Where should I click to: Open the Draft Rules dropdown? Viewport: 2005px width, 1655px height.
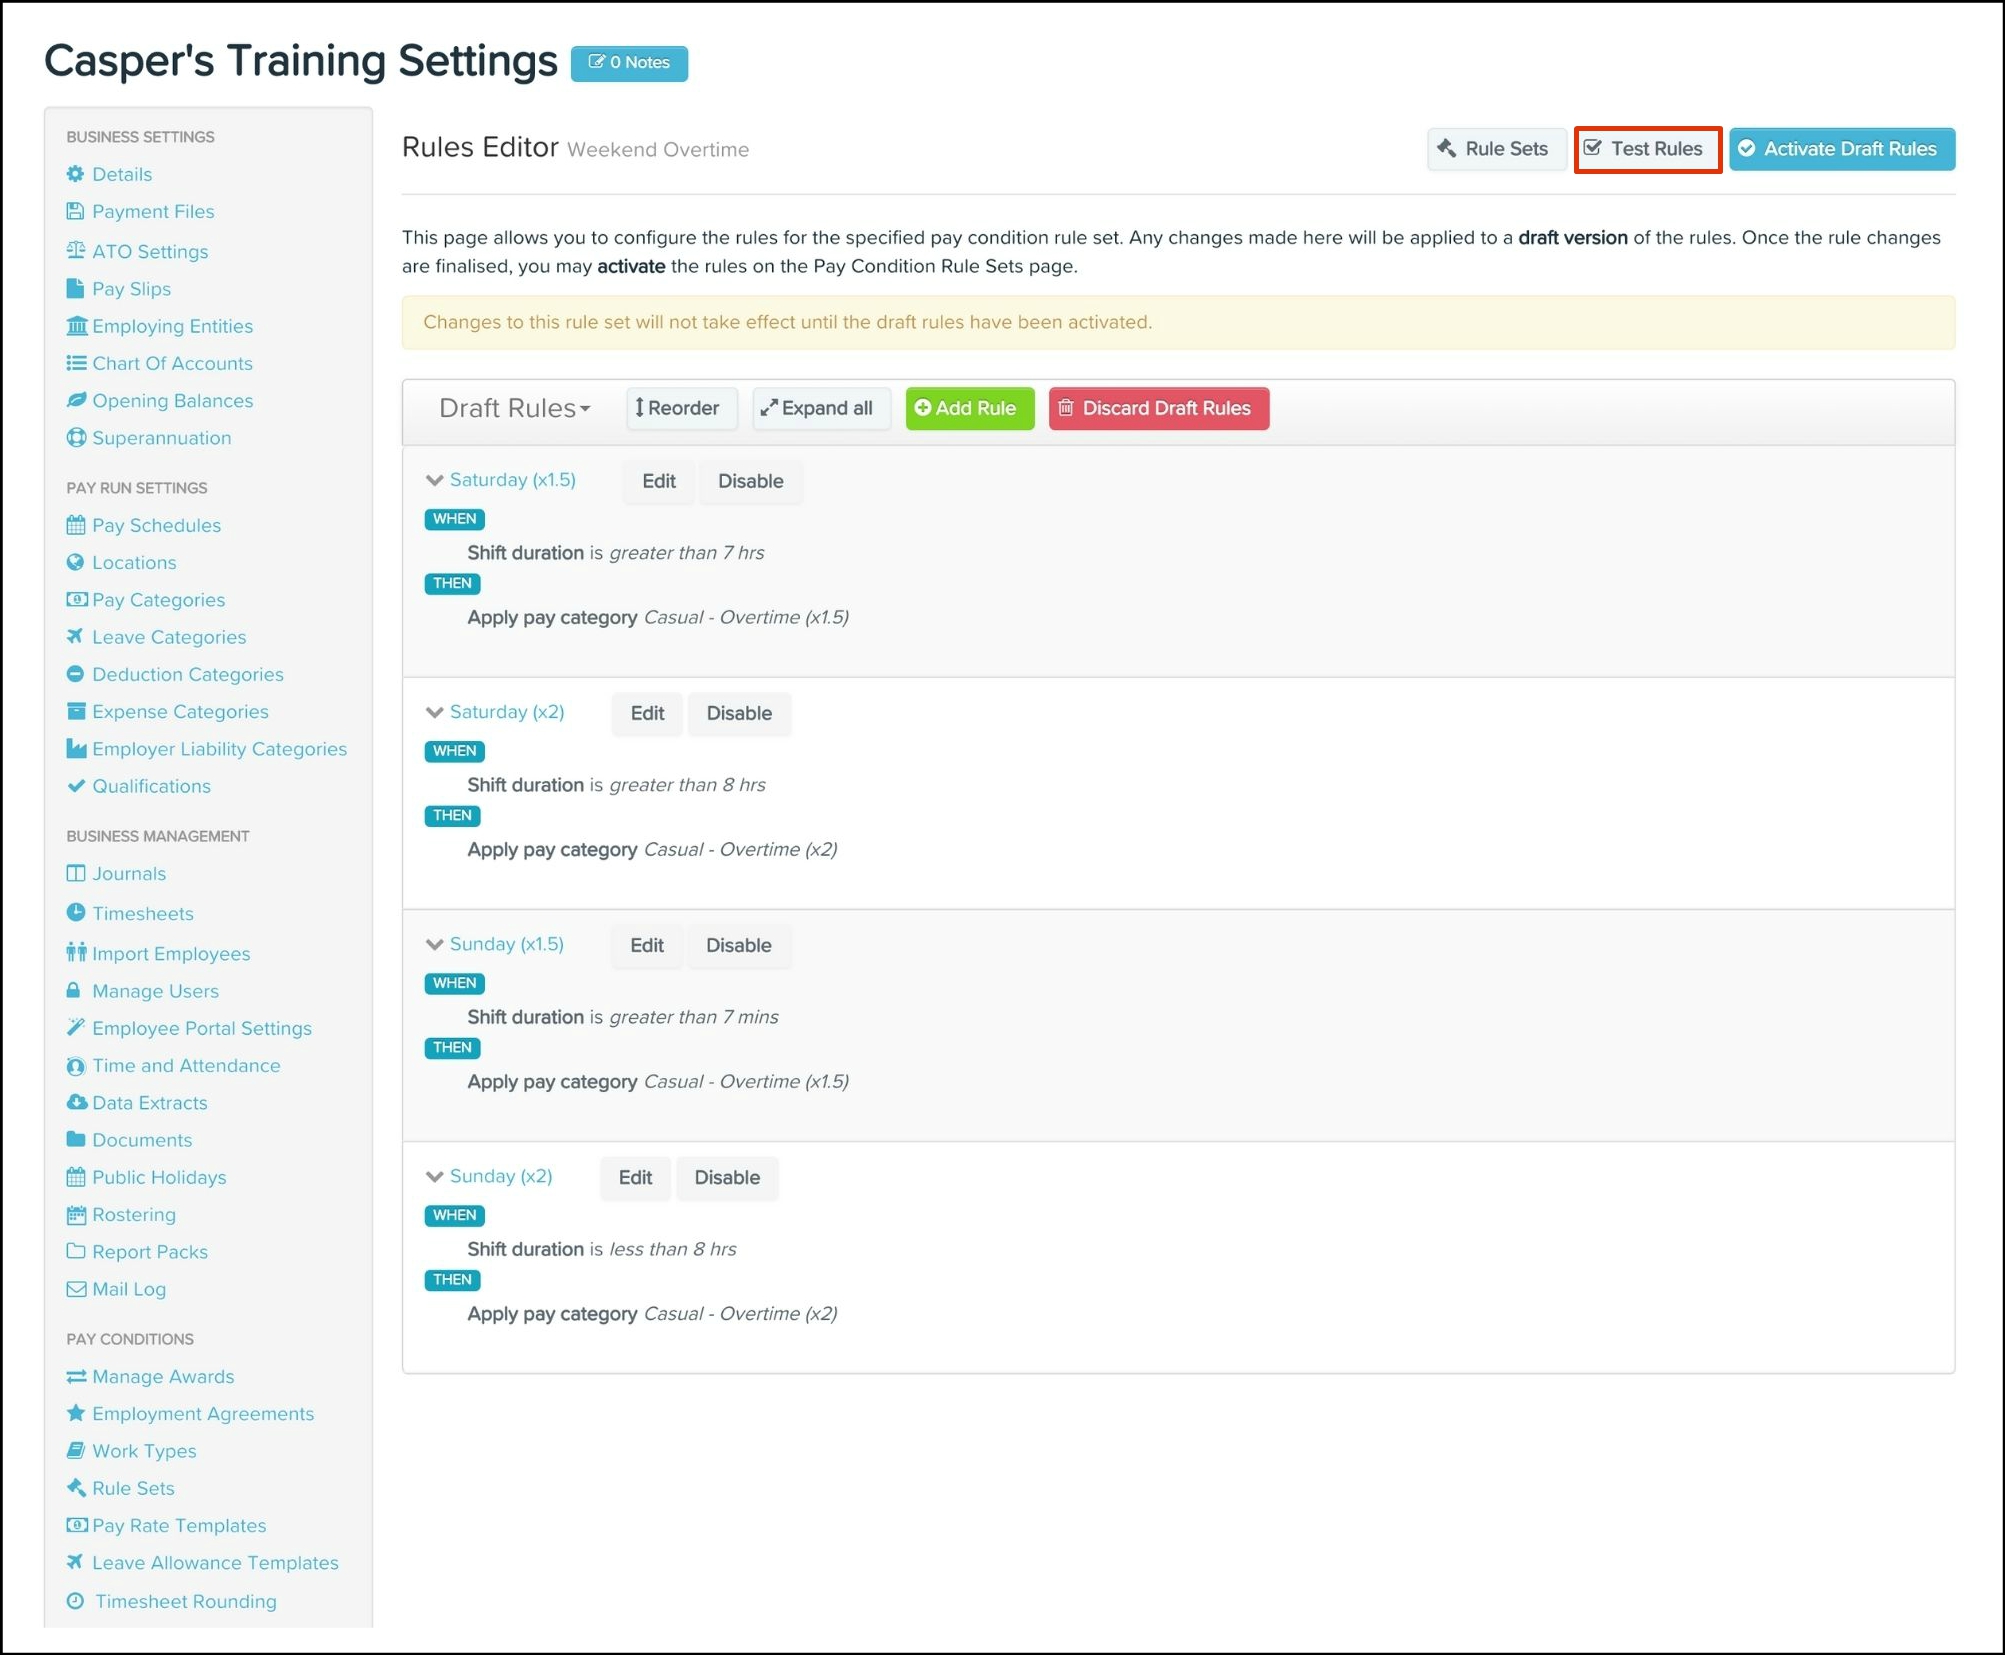[x=514, y=408]
